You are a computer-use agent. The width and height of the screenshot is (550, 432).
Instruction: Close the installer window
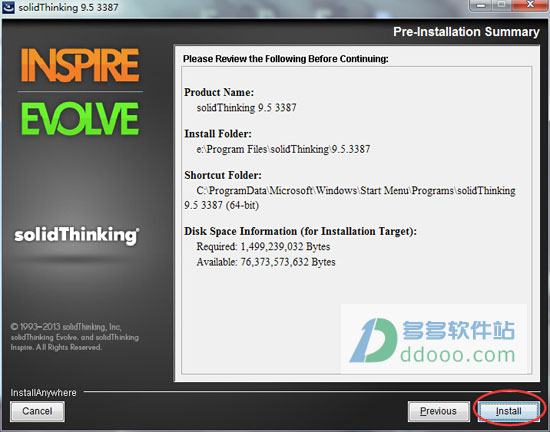tap(531, 5)
